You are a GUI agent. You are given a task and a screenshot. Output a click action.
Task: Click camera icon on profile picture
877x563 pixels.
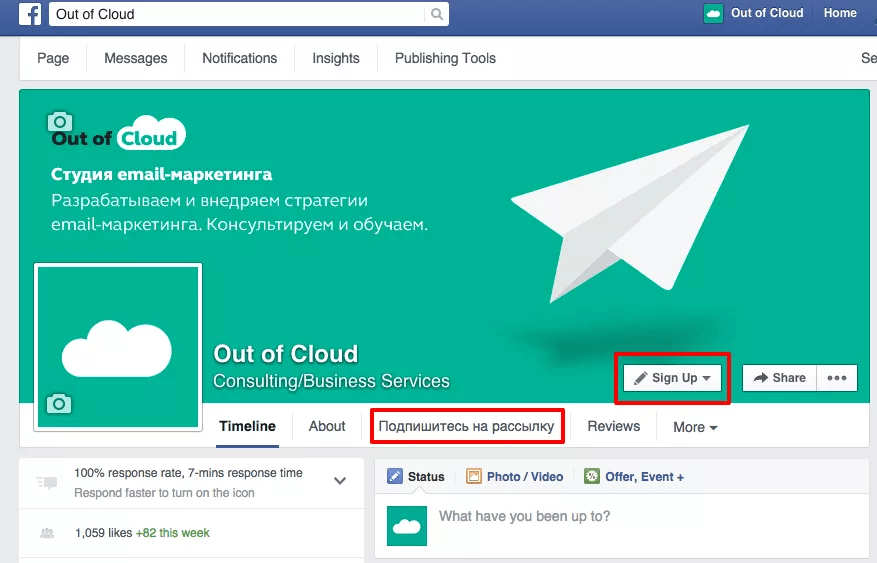[59, 403]
